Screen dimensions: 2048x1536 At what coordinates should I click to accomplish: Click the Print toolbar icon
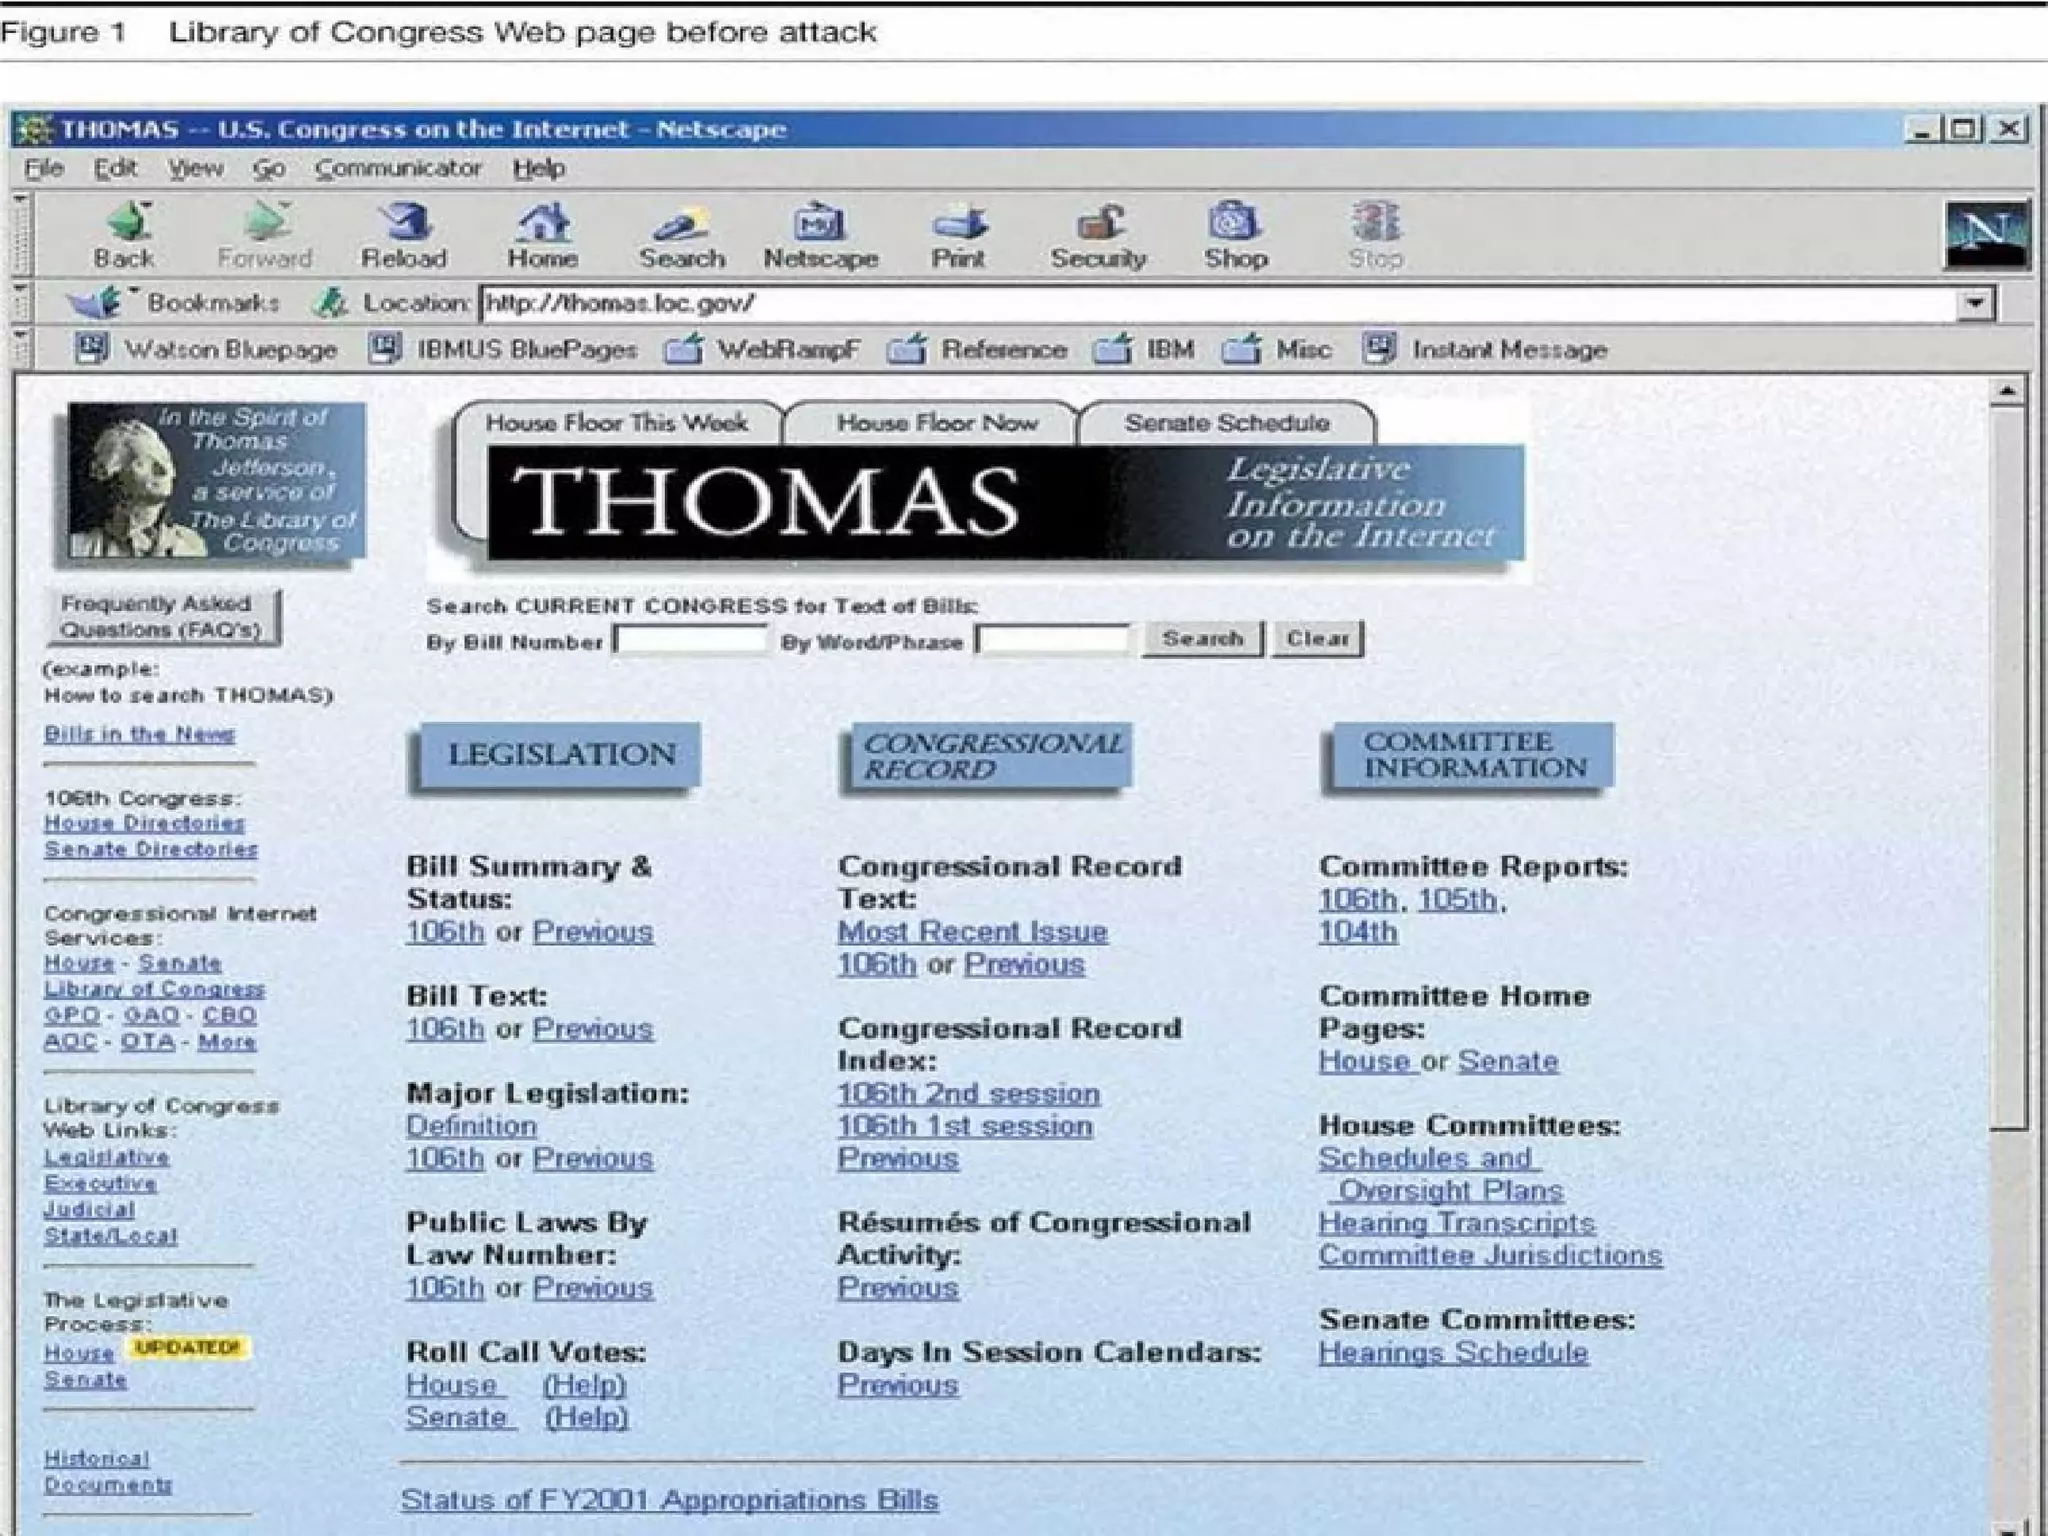click(x=958, y=222)
